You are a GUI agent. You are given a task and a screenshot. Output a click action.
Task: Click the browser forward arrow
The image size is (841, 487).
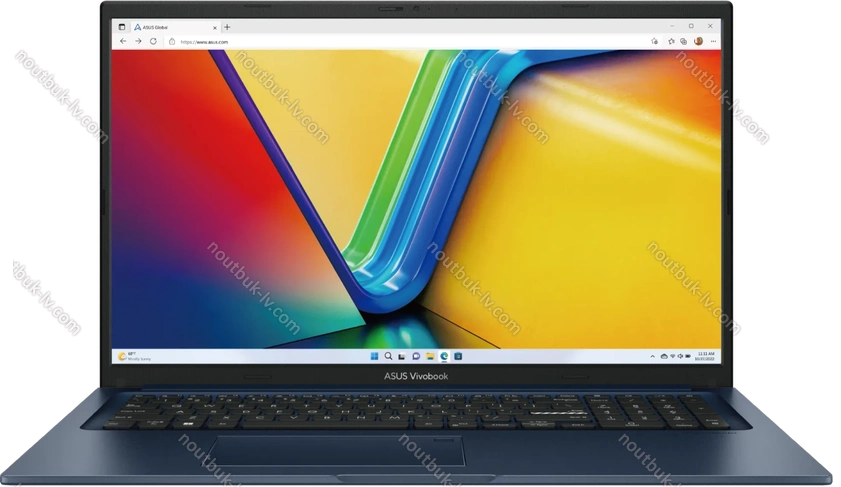click(137, 42)
